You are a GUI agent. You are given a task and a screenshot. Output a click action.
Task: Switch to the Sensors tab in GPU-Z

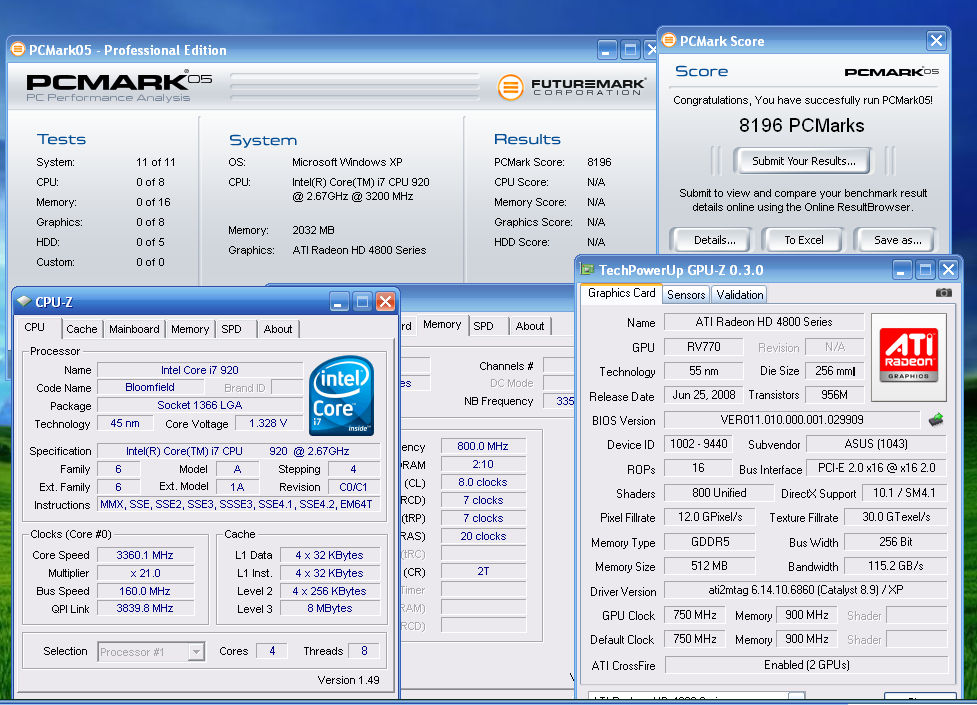click(686, 295)
